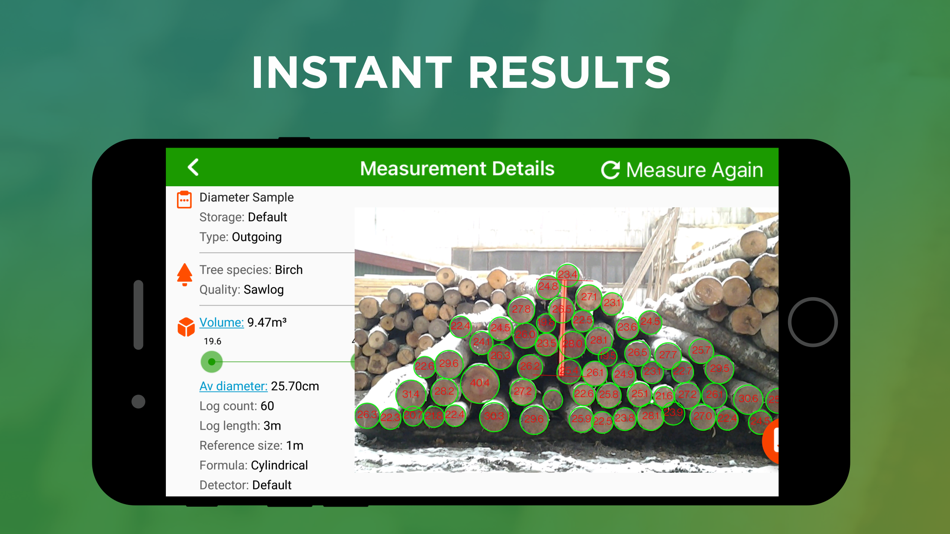Screen dimensions: 950x534
Task: Click the Storage: Default row
Action: pyautogui.click(x=243, y=217)
